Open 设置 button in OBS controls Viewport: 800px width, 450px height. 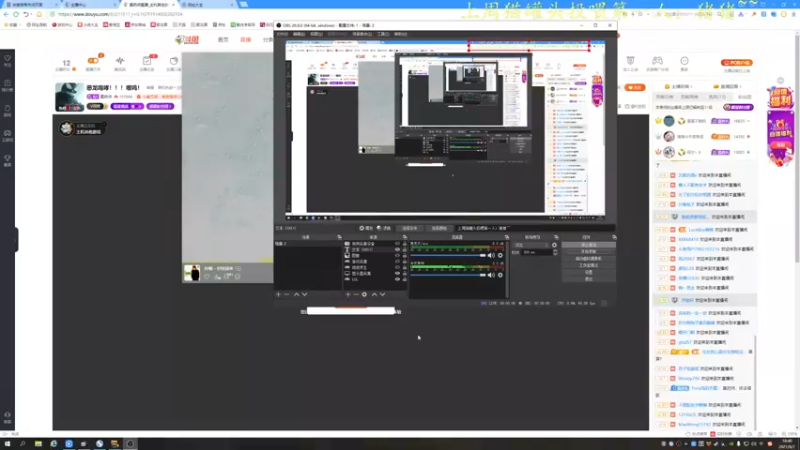pyautogui.click(x=588, y=272)
